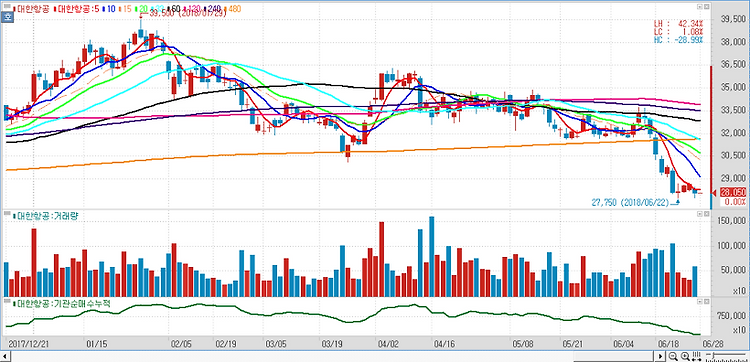The image size is (750, 362).
Task: Select the 대한항공:기관순매수누적 legend label
Action: point(63,303)
